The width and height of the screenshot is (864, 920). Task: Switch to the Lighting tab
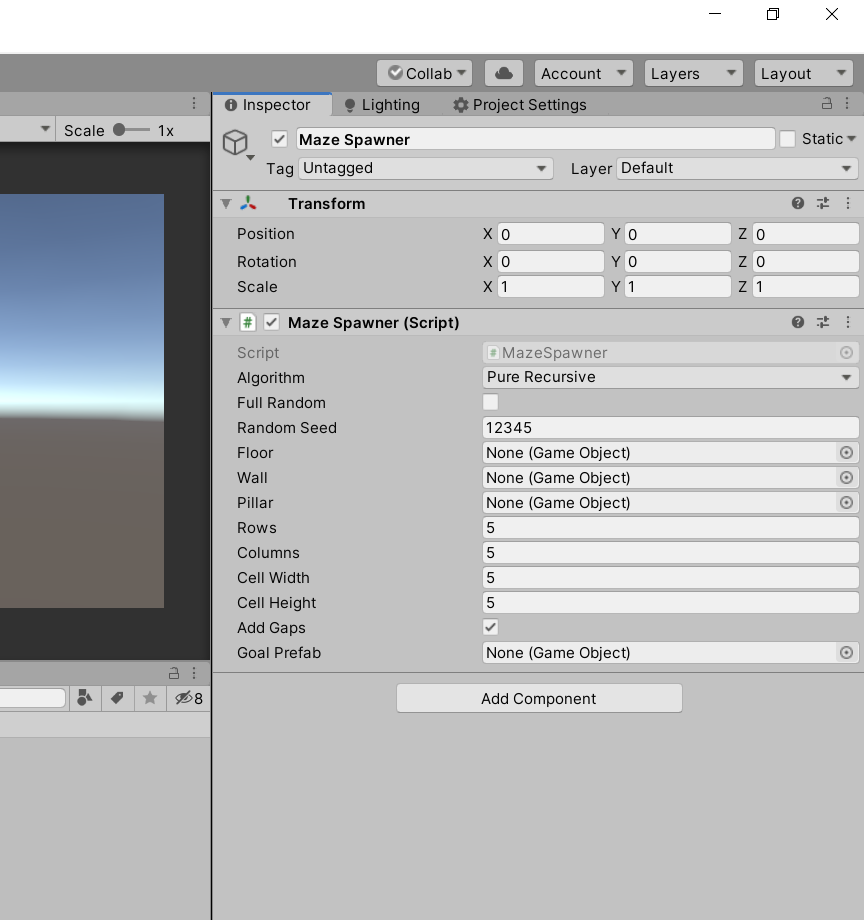382,104
